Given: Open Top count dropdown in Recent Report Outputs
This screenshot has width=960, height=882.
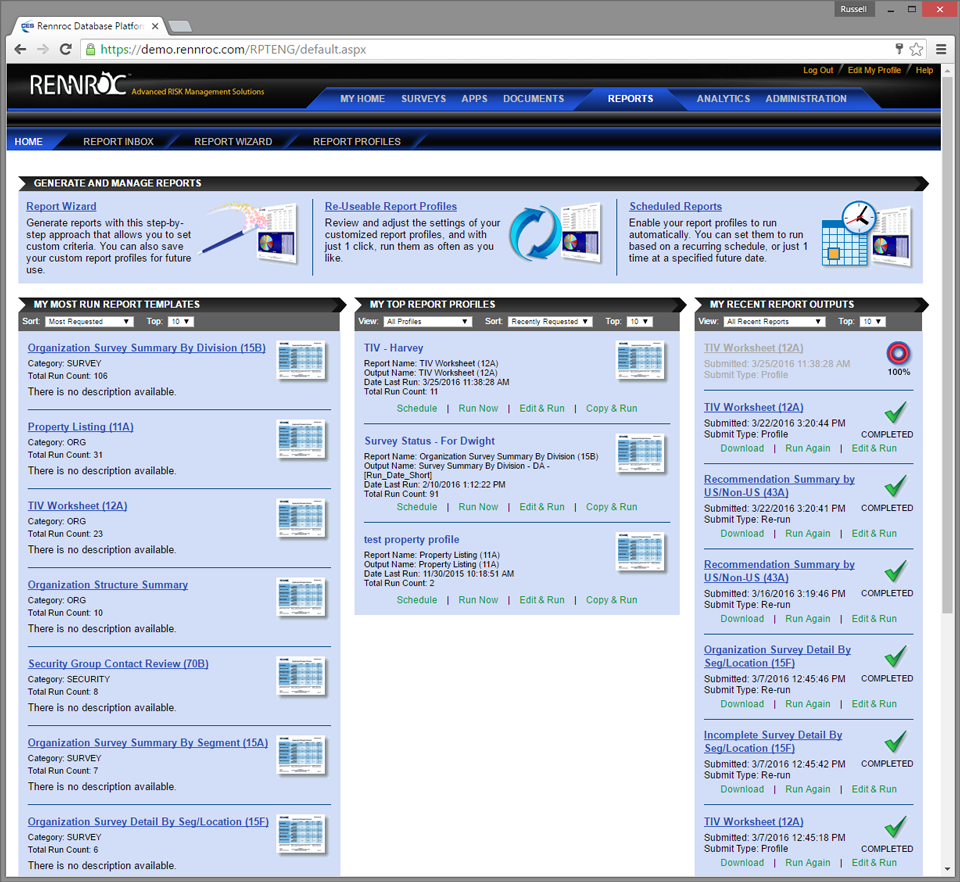Looking at the screenshot, I should click(872, 321).
